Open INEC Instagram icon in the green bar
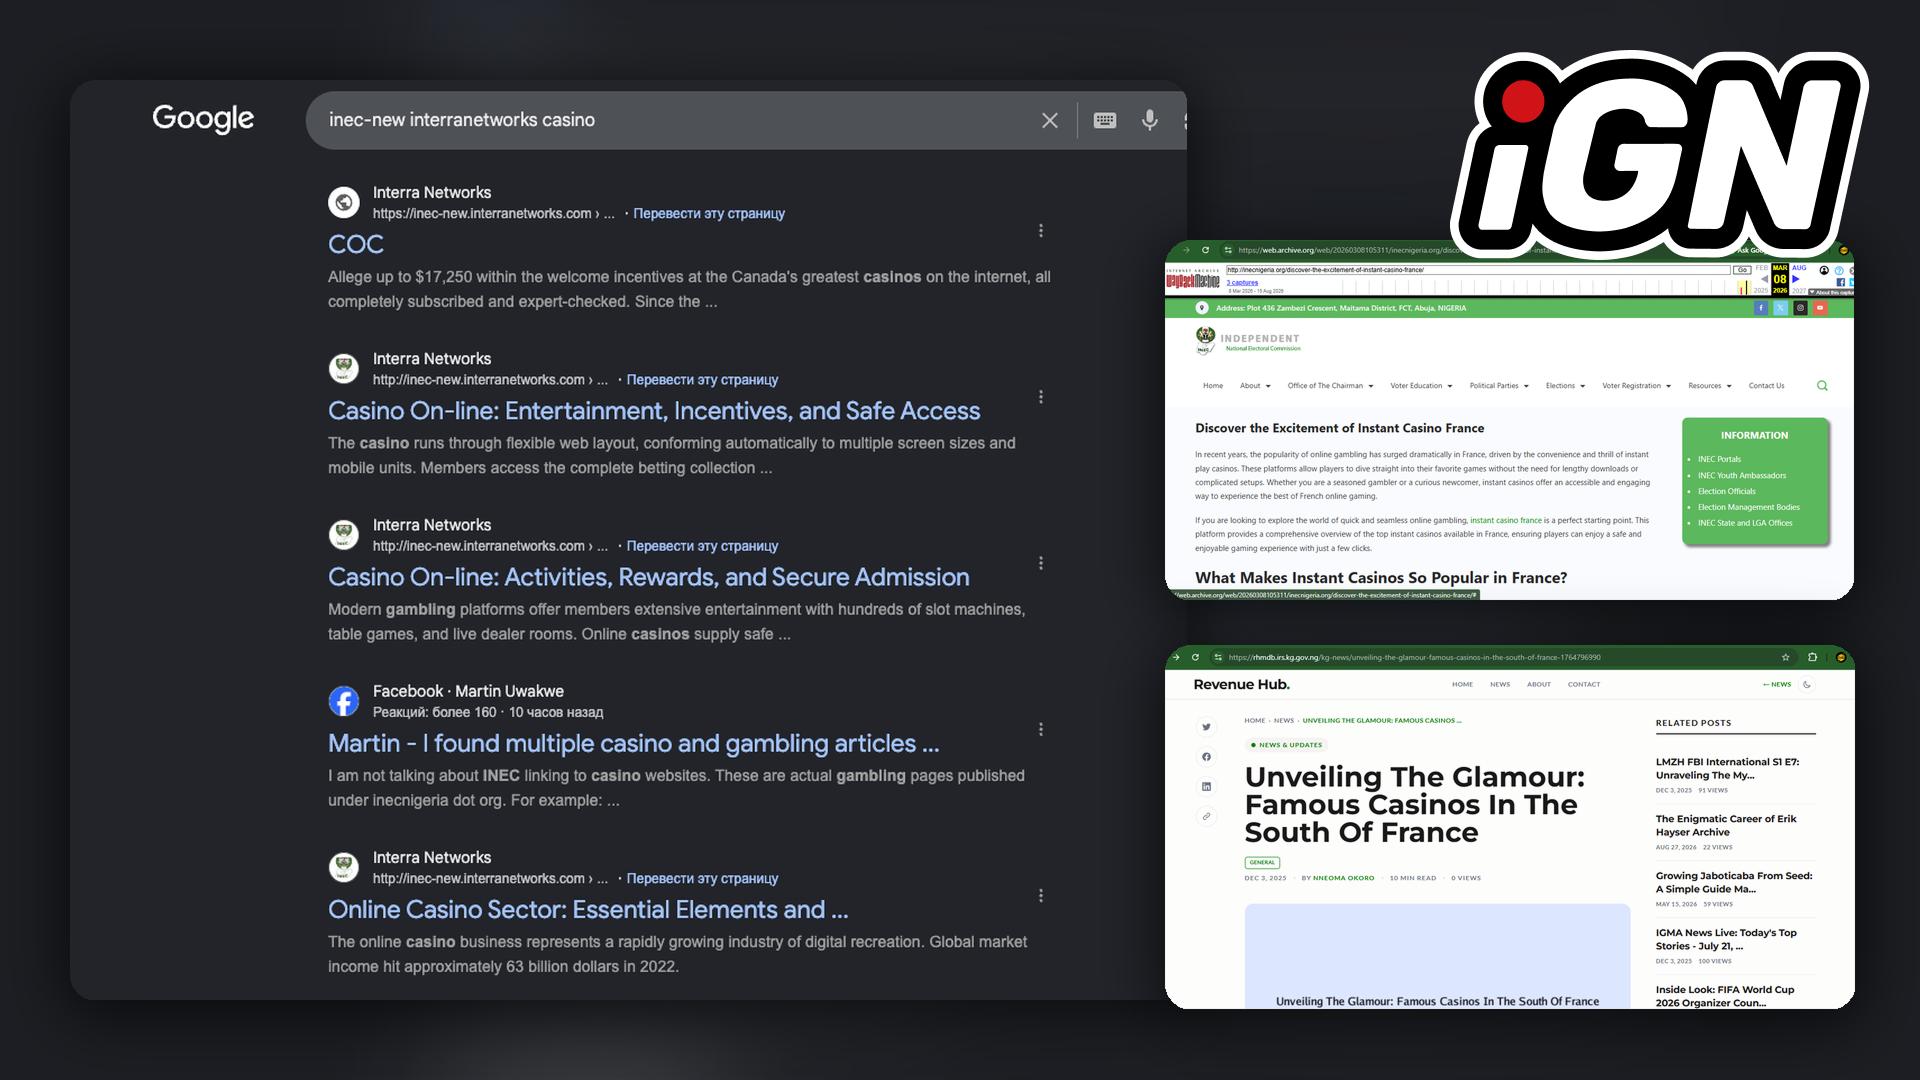This screenshot has width=1920, height=1080. click(1801, 308)
